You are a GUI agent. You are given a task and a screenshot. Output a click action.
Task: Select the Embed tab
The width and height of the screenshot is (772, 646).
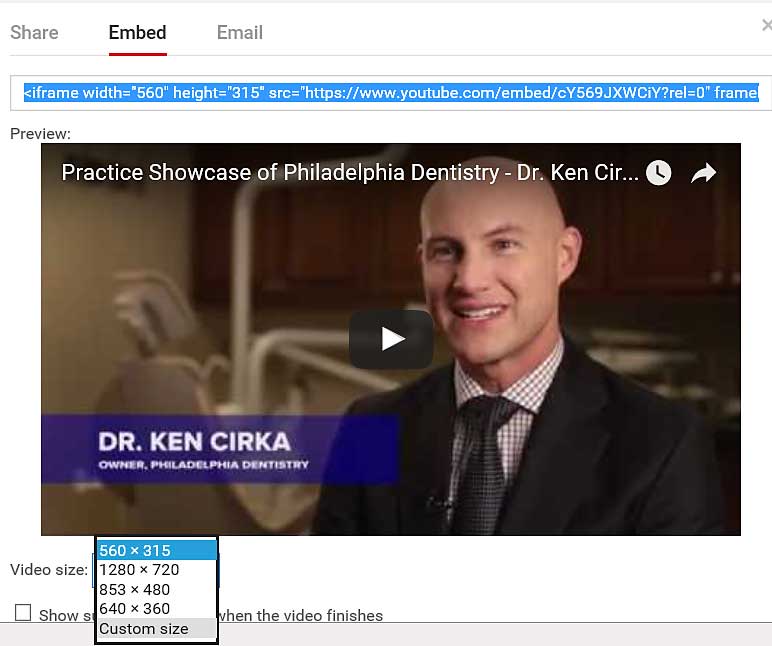click(x=137, y=32)
